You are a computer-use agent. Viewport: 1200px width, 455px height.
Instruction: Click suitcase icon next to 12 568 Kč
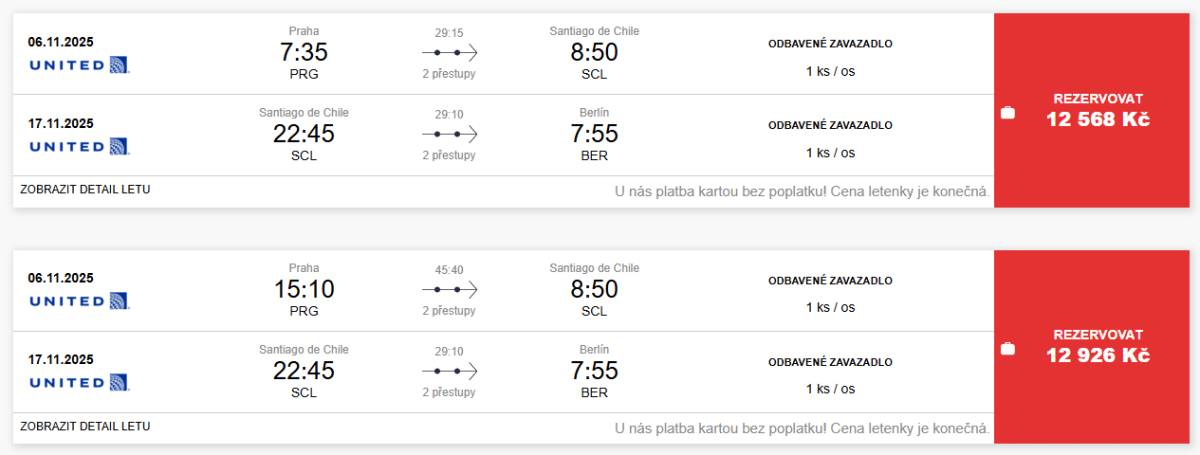(x=1008, y=113)
